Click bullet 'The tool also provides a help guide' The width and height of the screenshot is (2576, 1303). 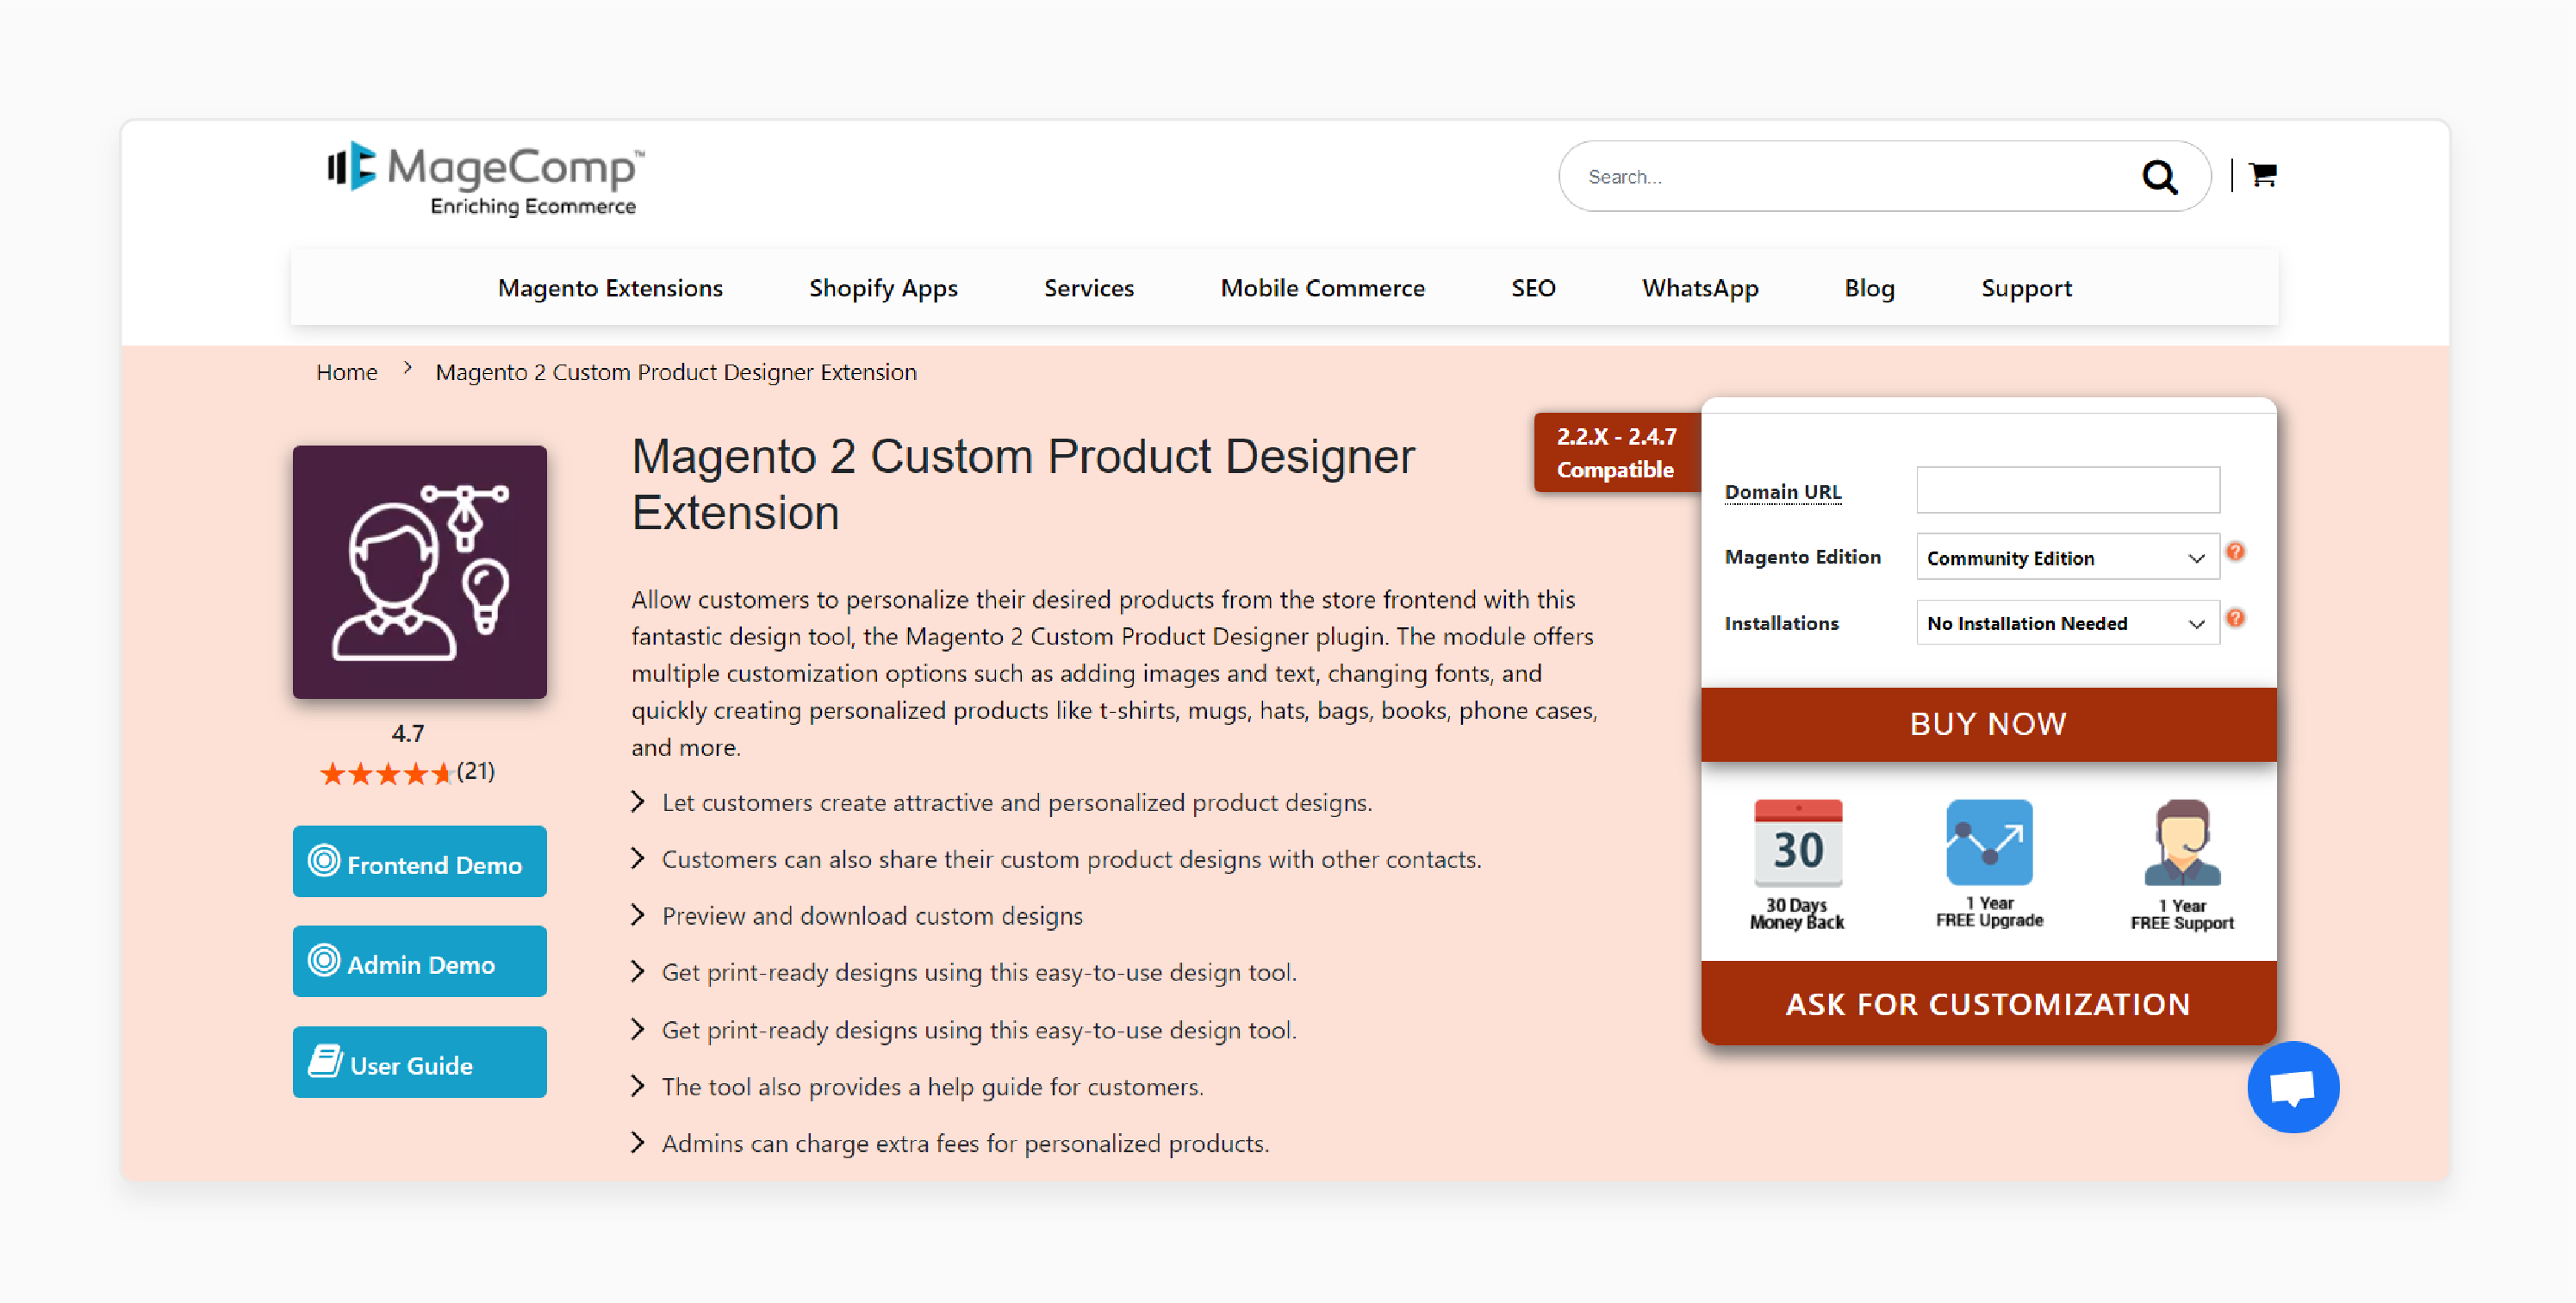tap(932, 1087)
